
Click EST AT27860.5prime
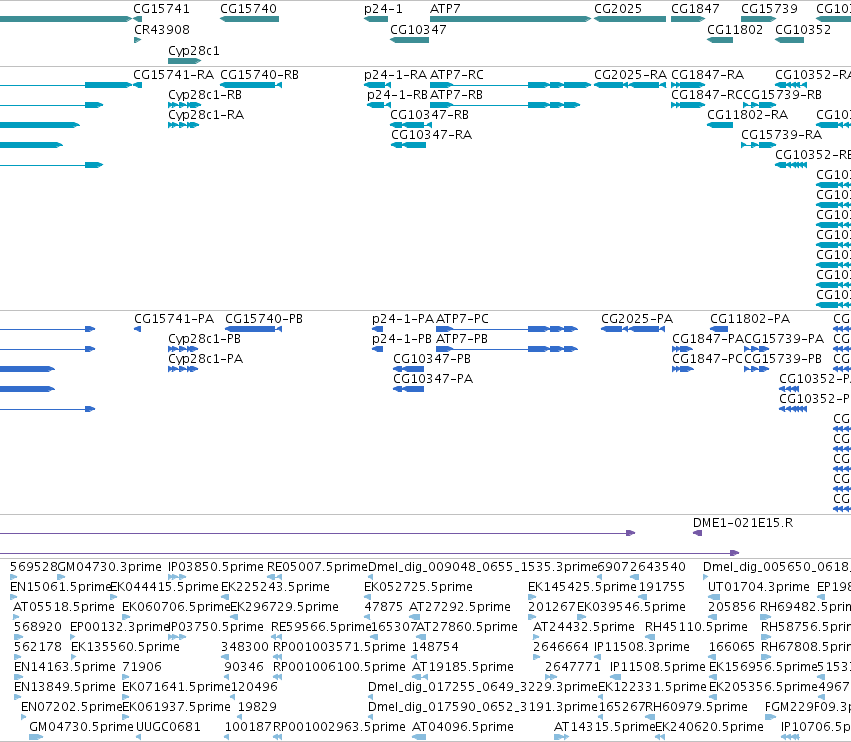(x=467, y=626)
